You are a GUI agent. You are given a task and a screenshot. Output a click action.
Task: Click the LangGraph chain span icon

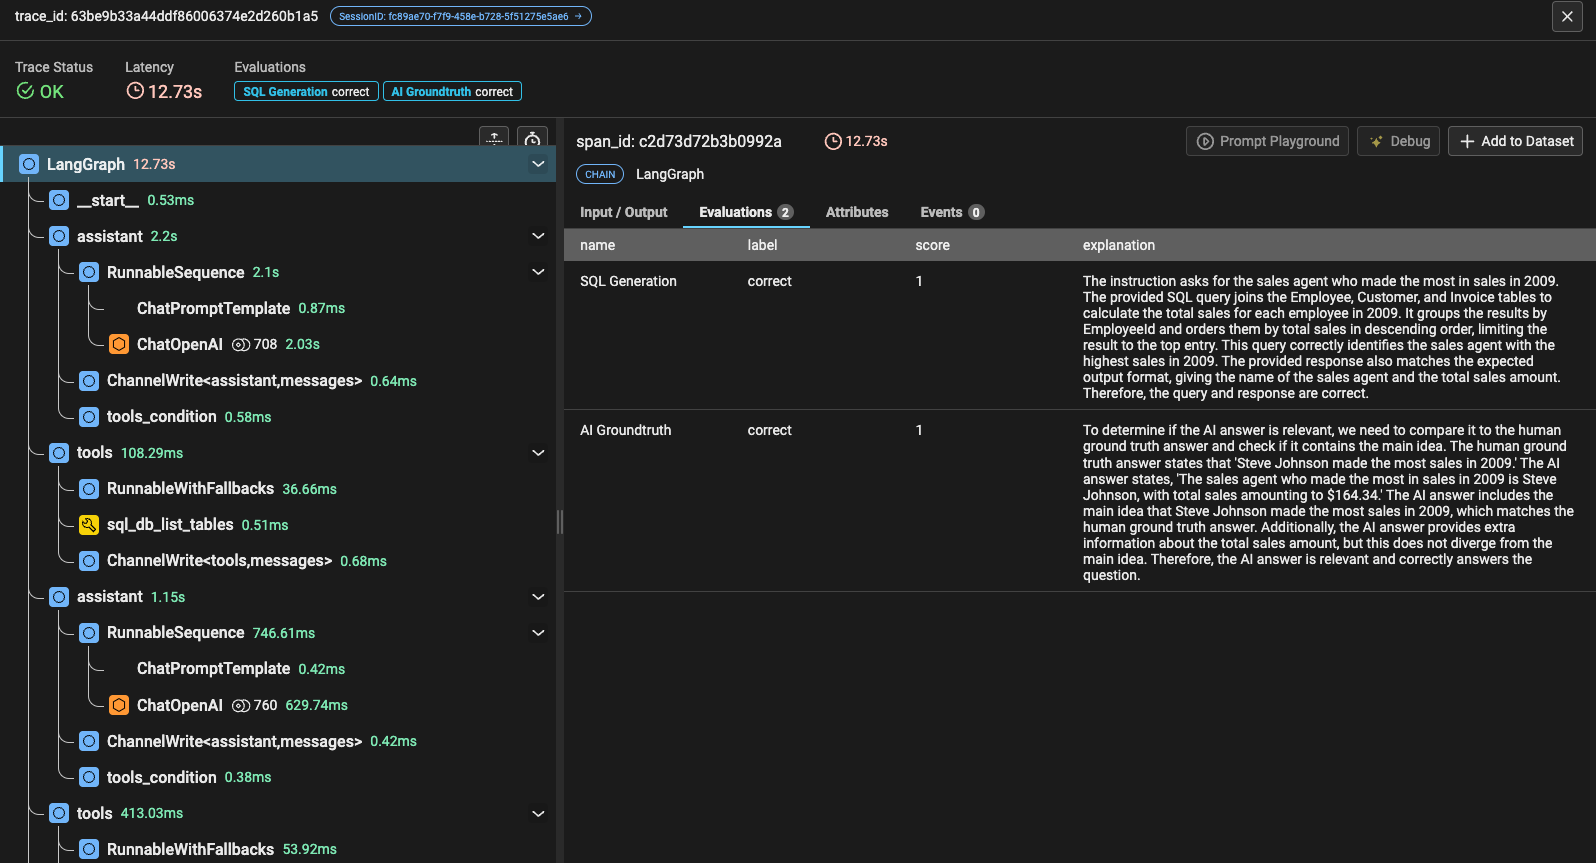[29, 164]
